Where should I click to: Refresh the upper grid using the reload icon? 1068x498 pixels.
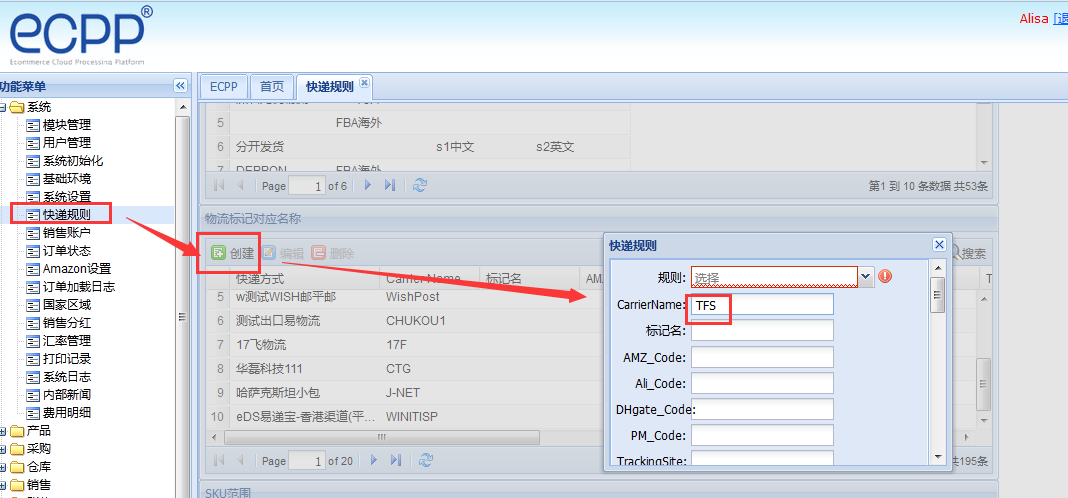420,185
